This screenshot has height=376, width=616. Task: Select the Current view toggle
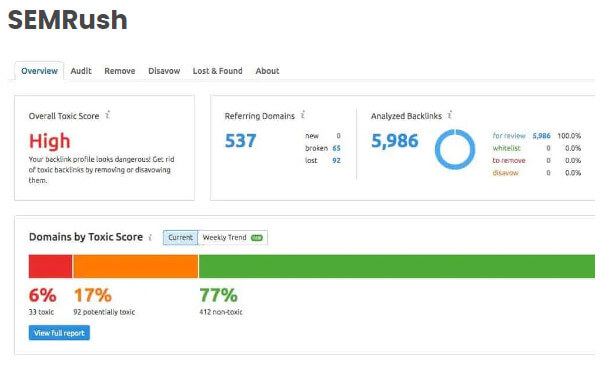pos(181,238)
